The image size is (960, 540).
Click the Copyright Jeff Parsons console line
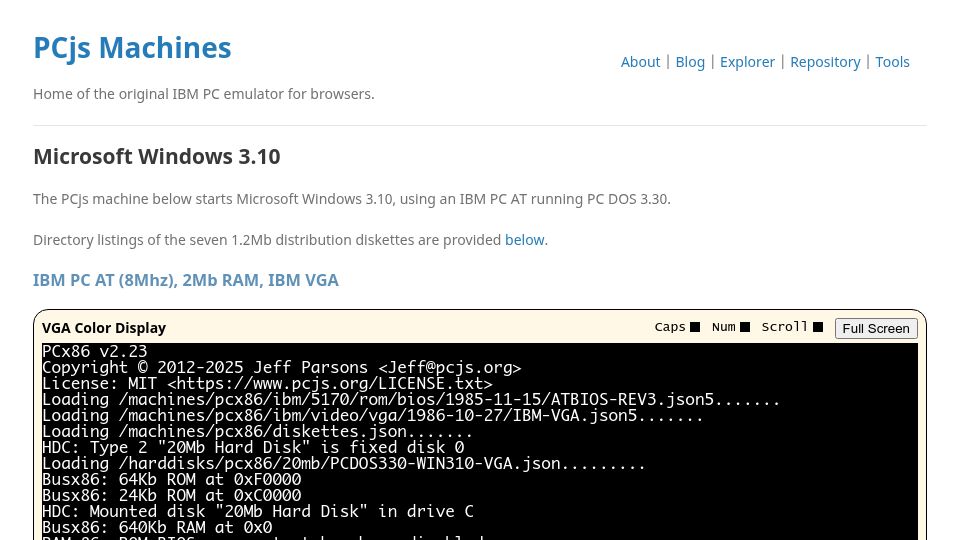(x=282, y=367)
